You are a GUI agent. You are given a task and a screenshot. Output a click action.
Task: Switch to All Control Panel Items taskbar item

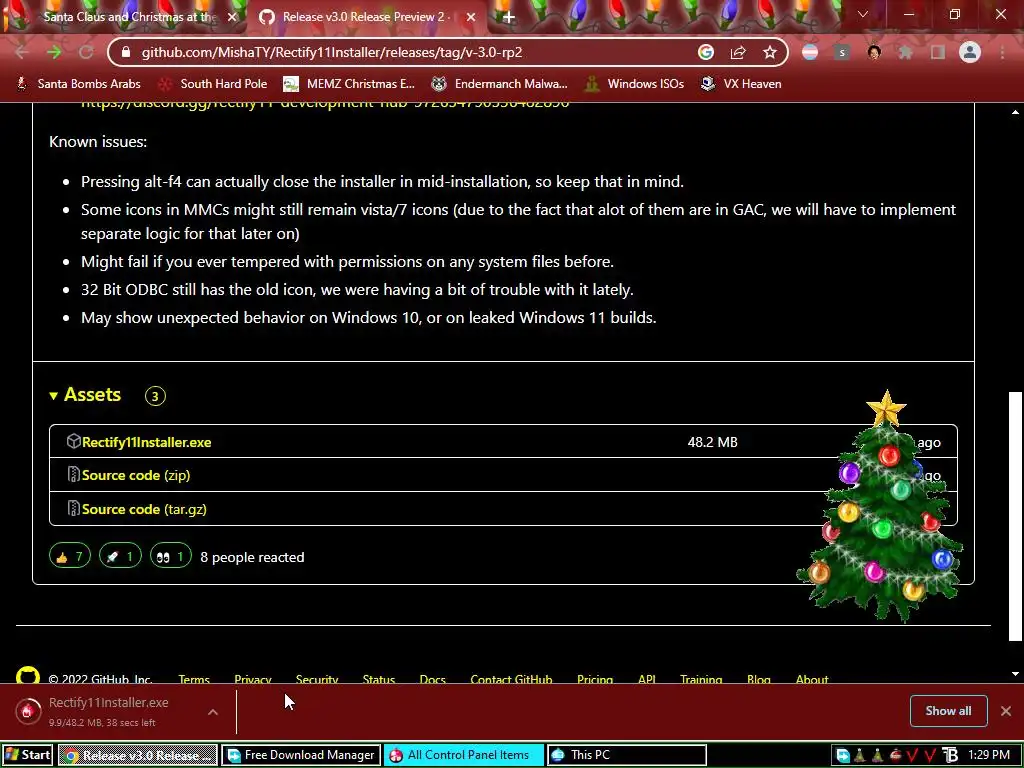[464, 755]
